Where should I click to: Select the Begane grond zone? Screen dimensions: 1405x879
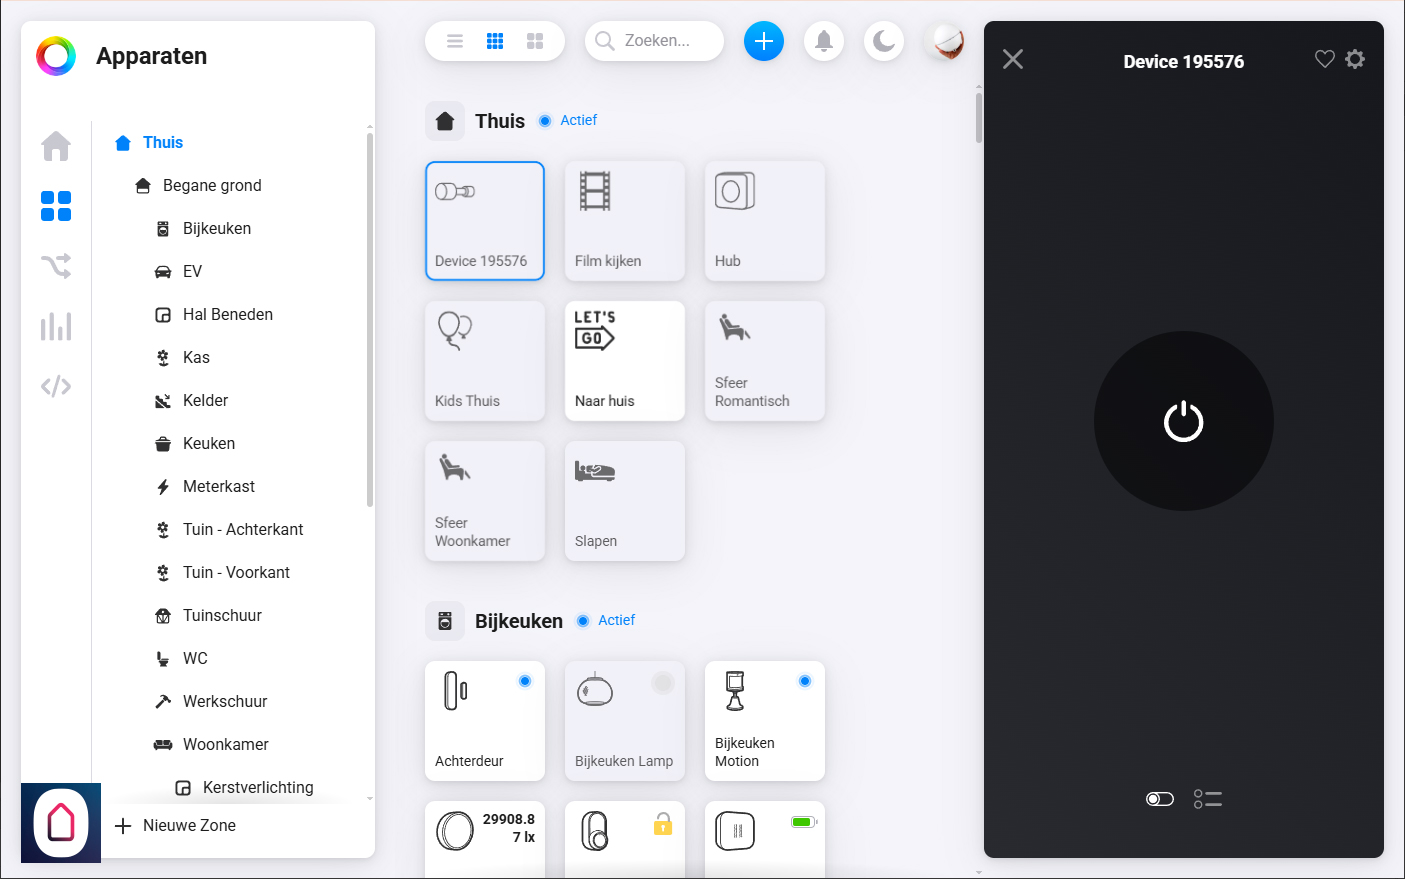click(x=212, y=185)
